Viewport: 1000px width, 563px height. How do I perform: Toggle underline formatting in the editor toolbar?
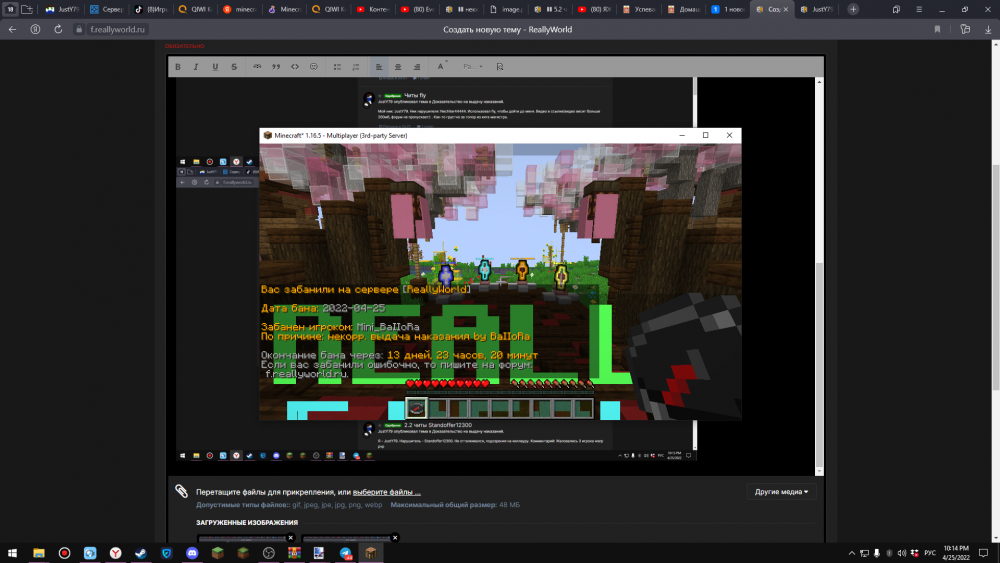(x=215, y=66)
